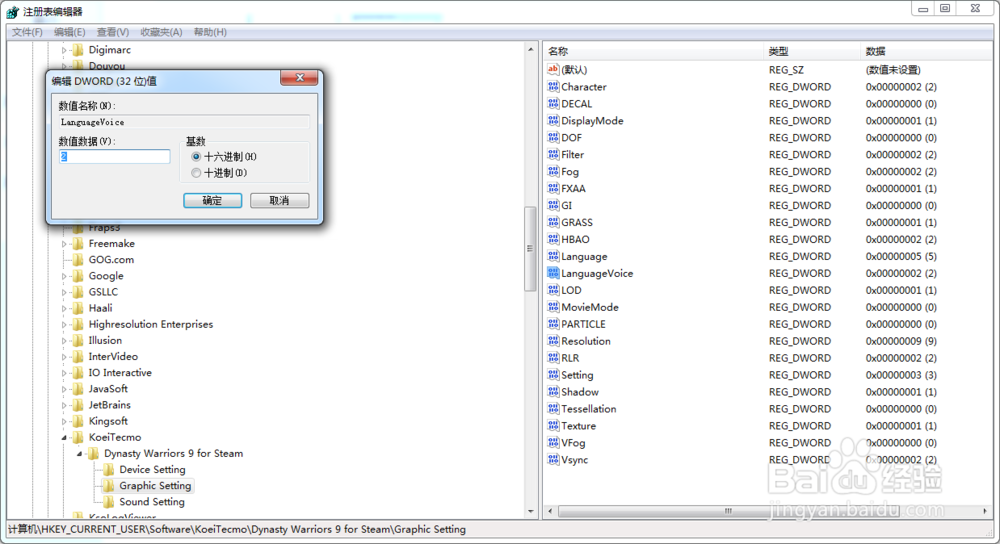Open the 帮助(H) menu
1000x544 pixels.
coord(210,32)
